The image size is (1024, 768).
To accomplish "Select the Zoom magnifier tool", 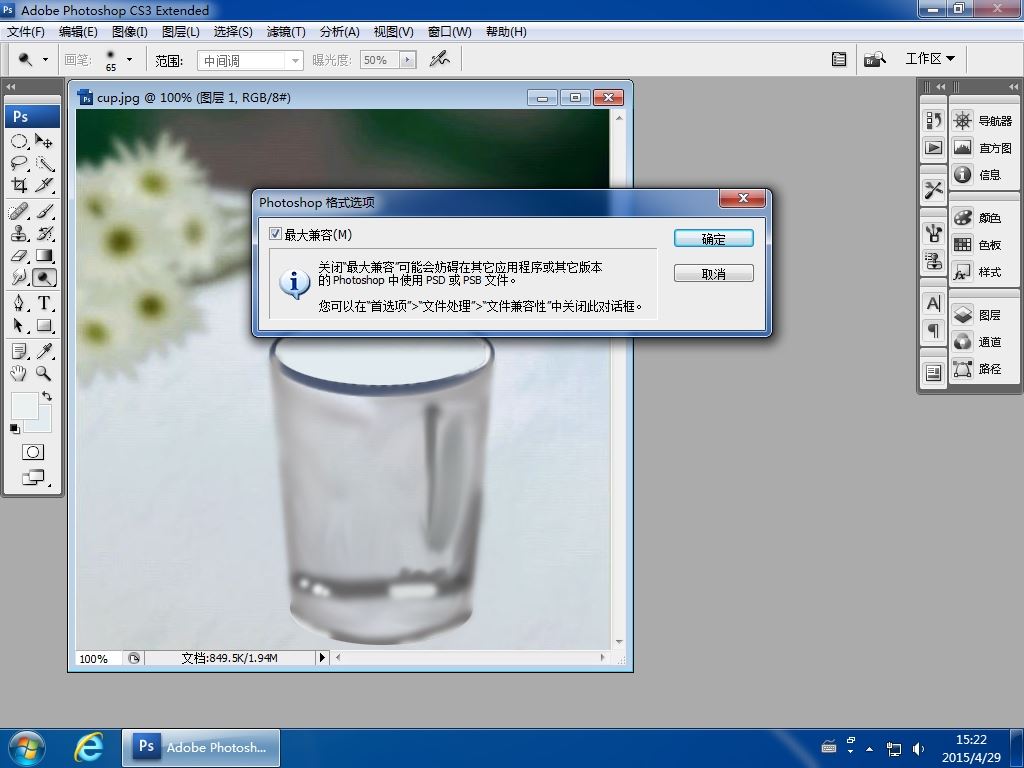I will click(x=44, y=374).
